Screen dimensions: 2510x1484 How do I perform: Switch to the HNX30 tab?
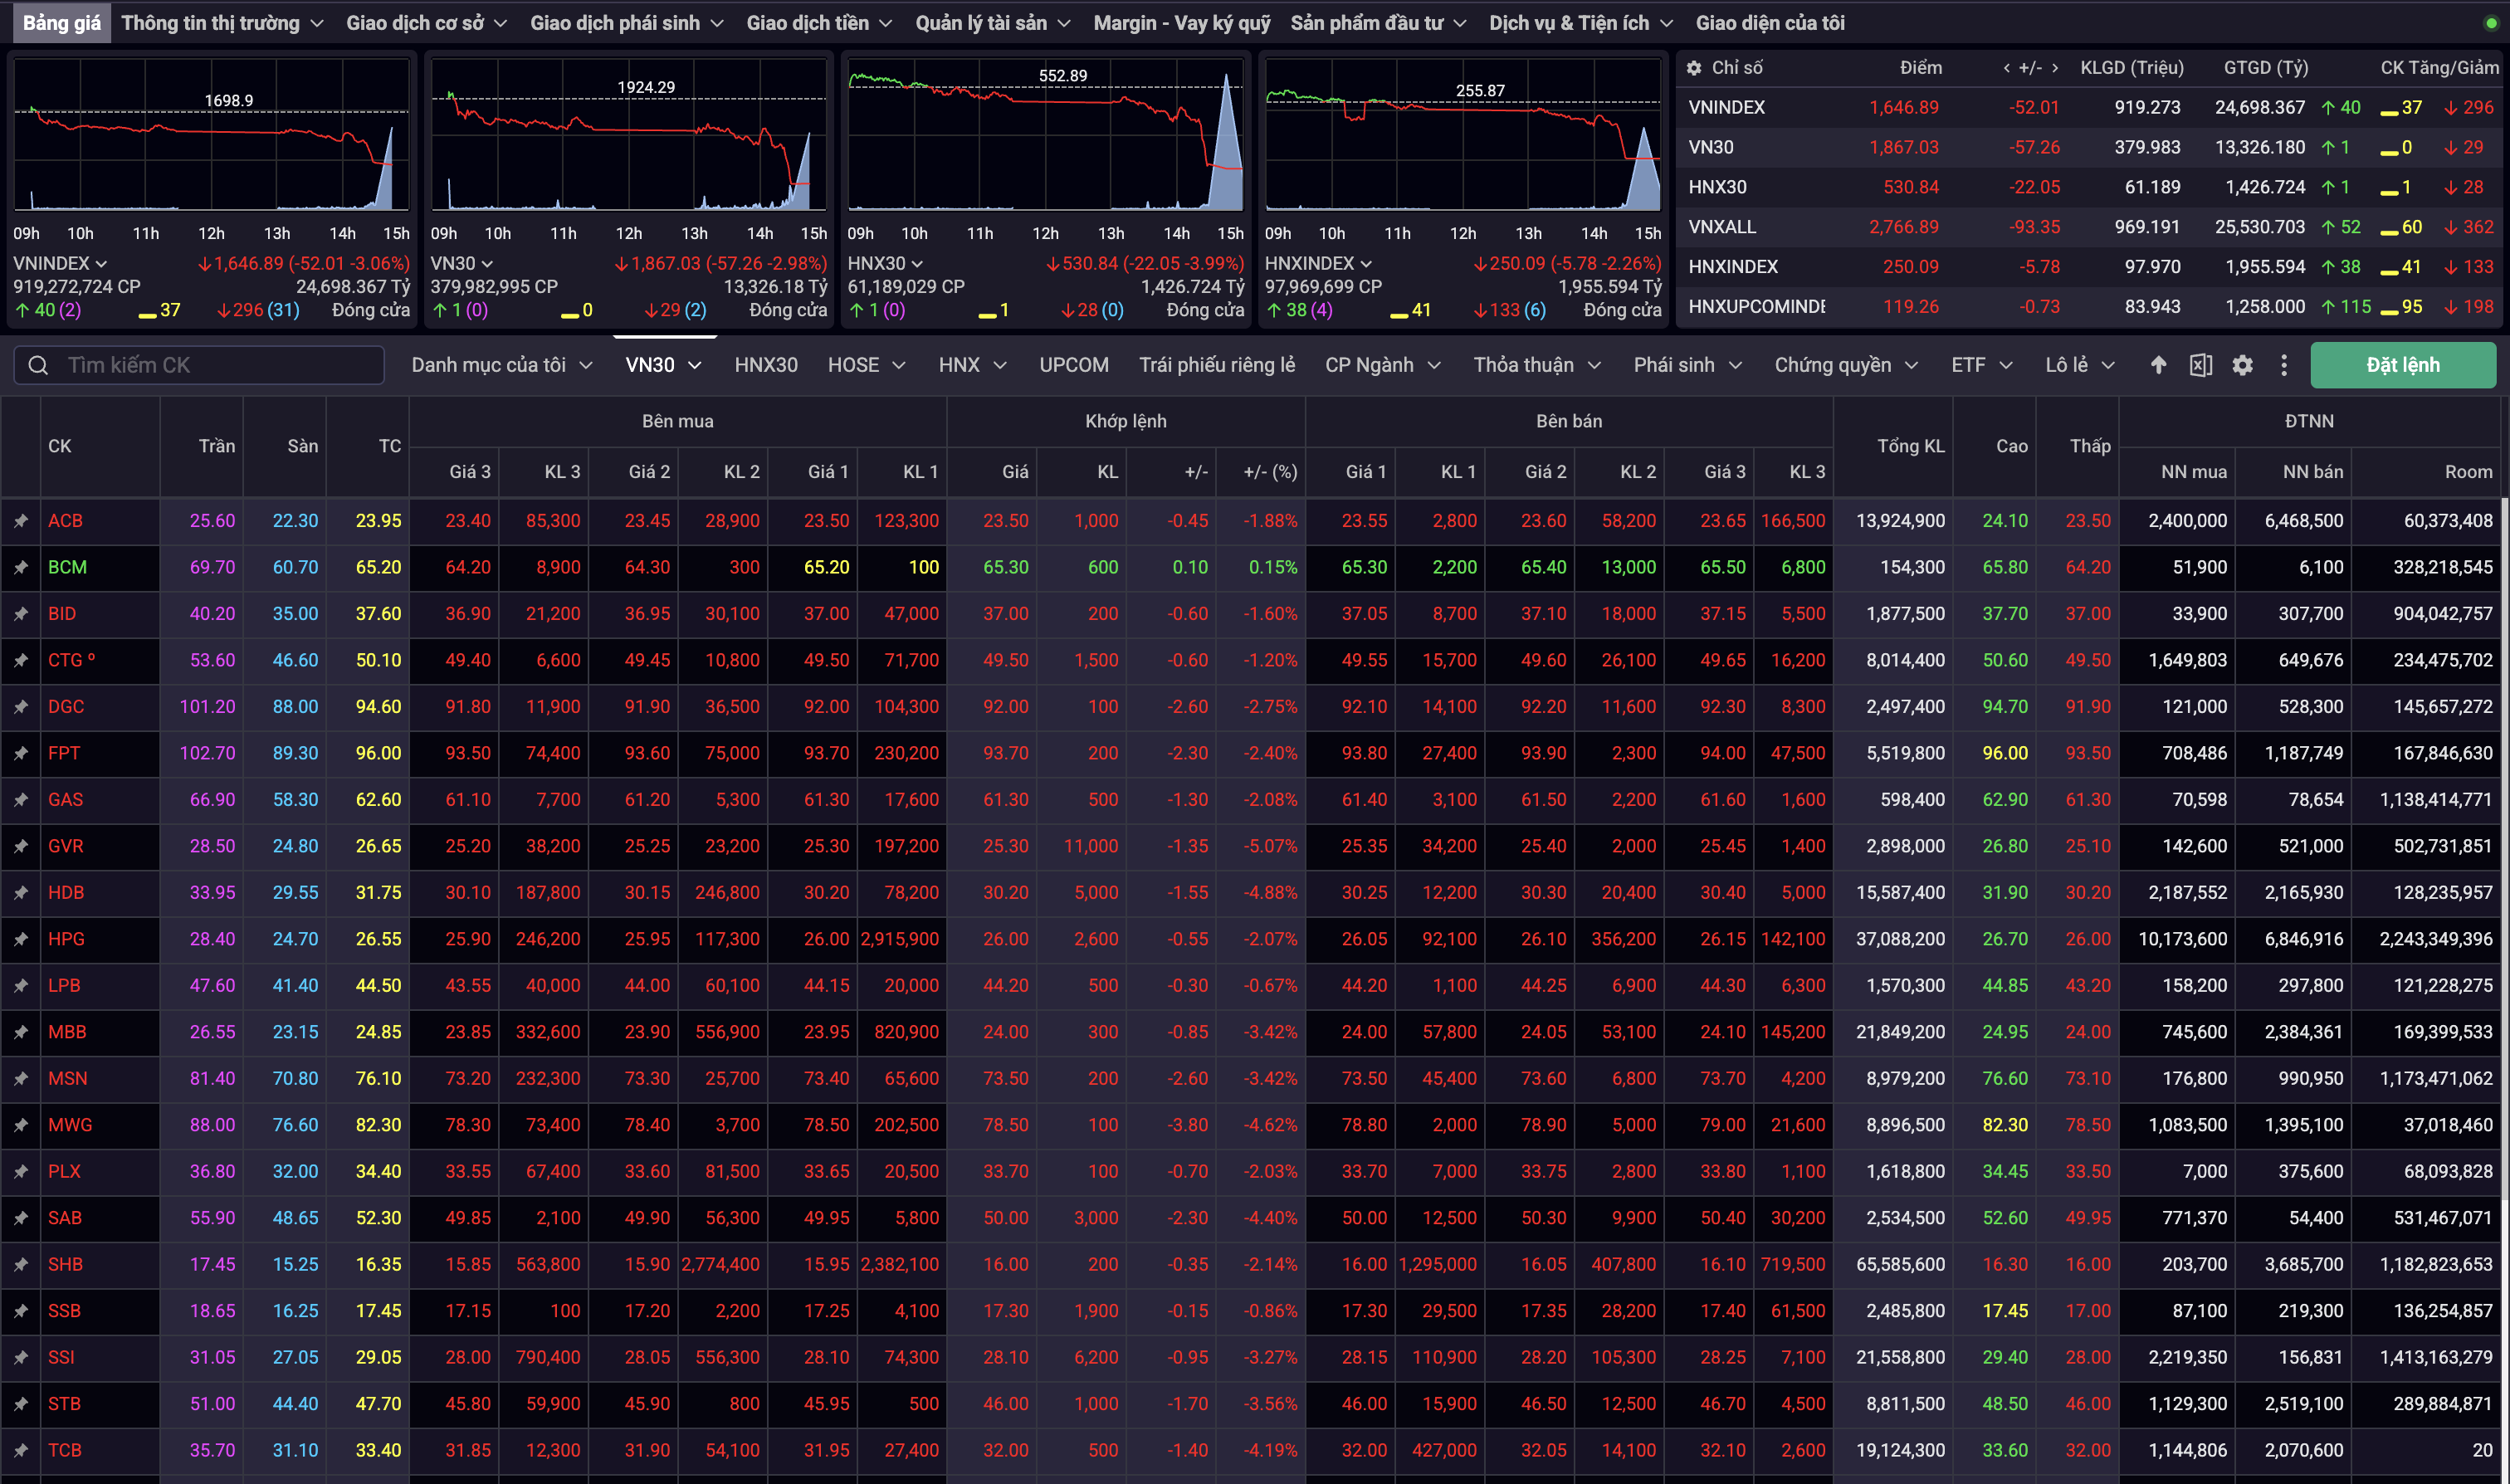[x=765, y=365]
